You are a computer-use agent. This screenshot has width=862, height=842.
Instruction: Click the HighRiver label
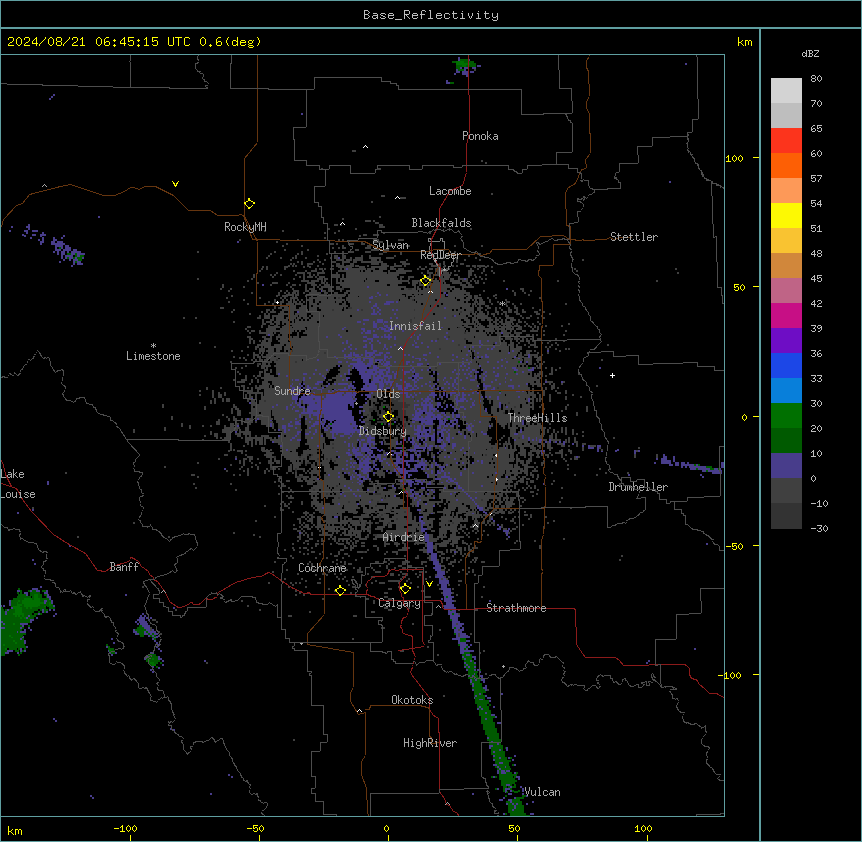[x=430, y=743]
